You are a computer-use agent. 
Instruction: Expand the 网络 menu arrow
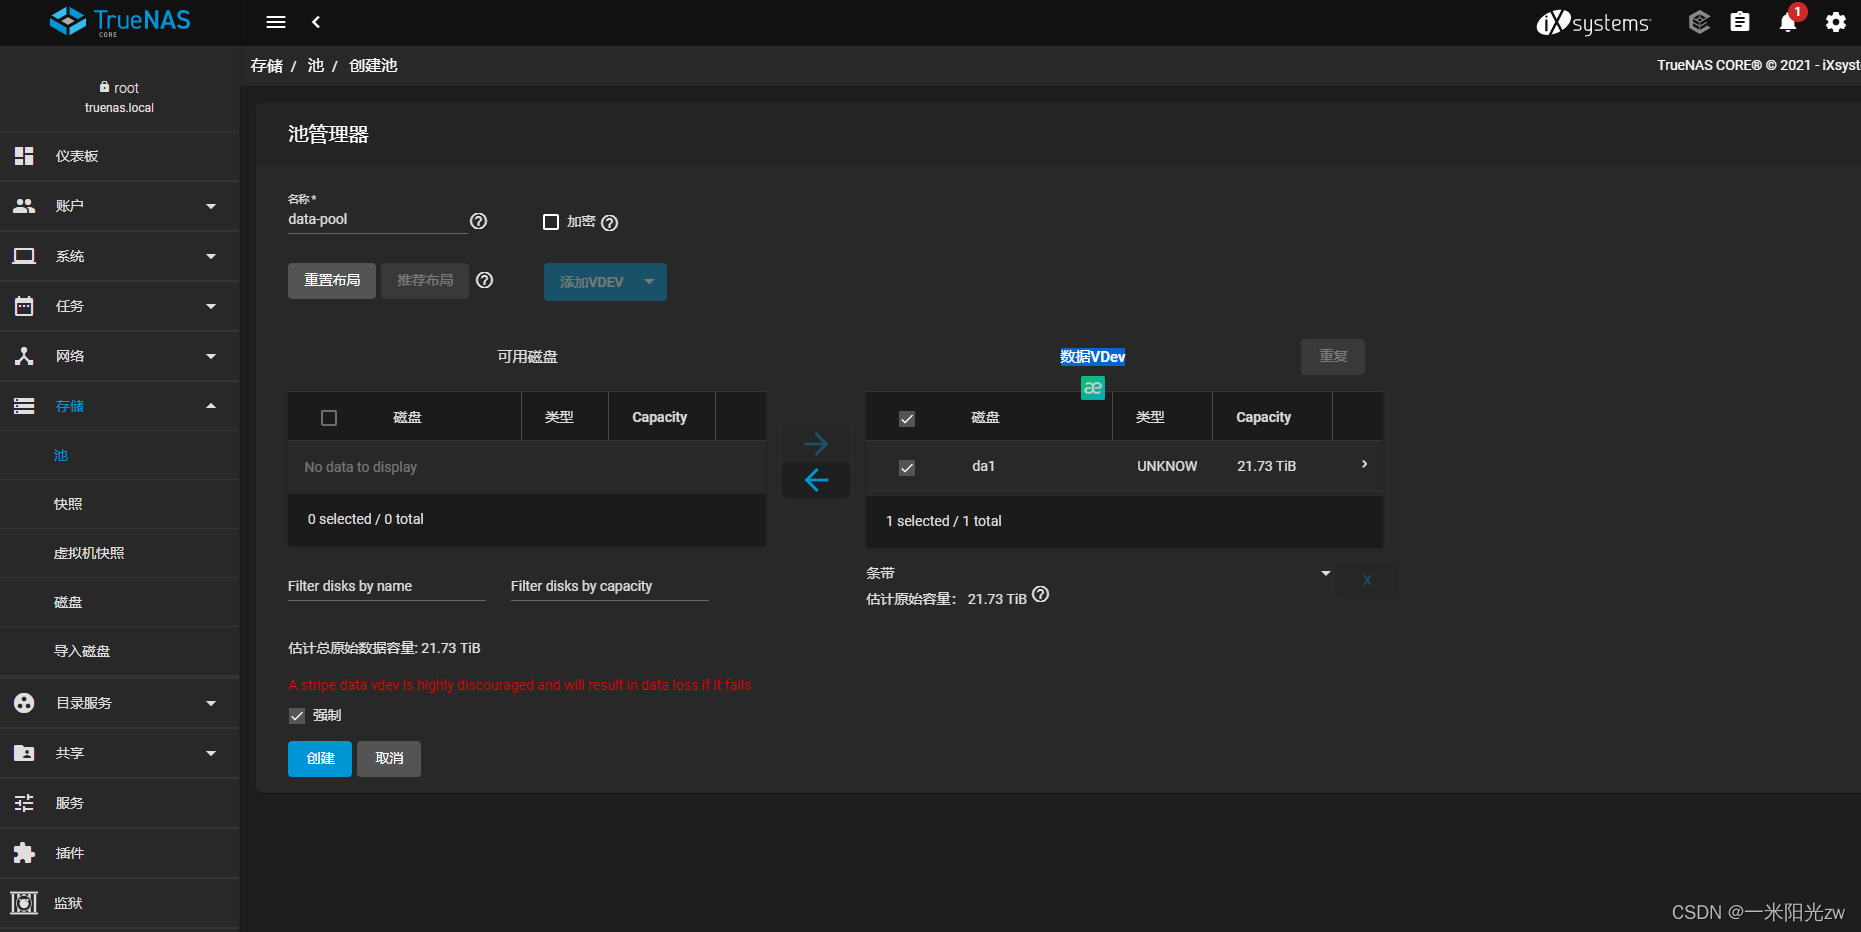click(211, 356)
